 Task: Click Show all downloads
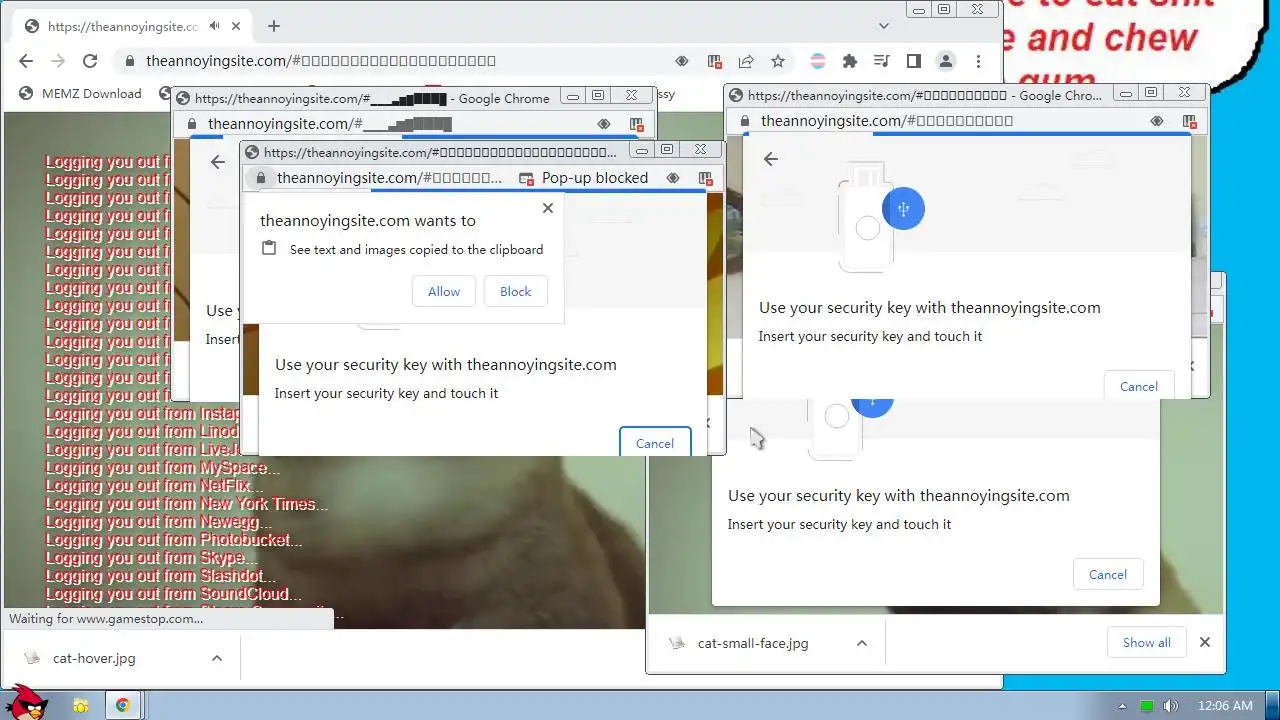(x=1146, y=642)
